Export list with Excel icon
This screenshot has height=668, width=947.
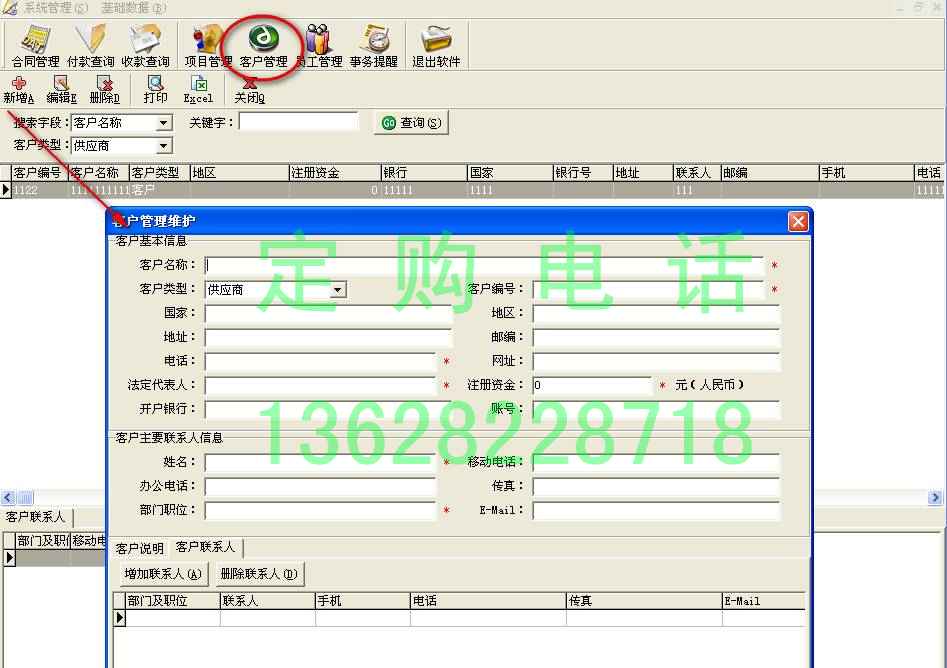click(x=198, y=90)
